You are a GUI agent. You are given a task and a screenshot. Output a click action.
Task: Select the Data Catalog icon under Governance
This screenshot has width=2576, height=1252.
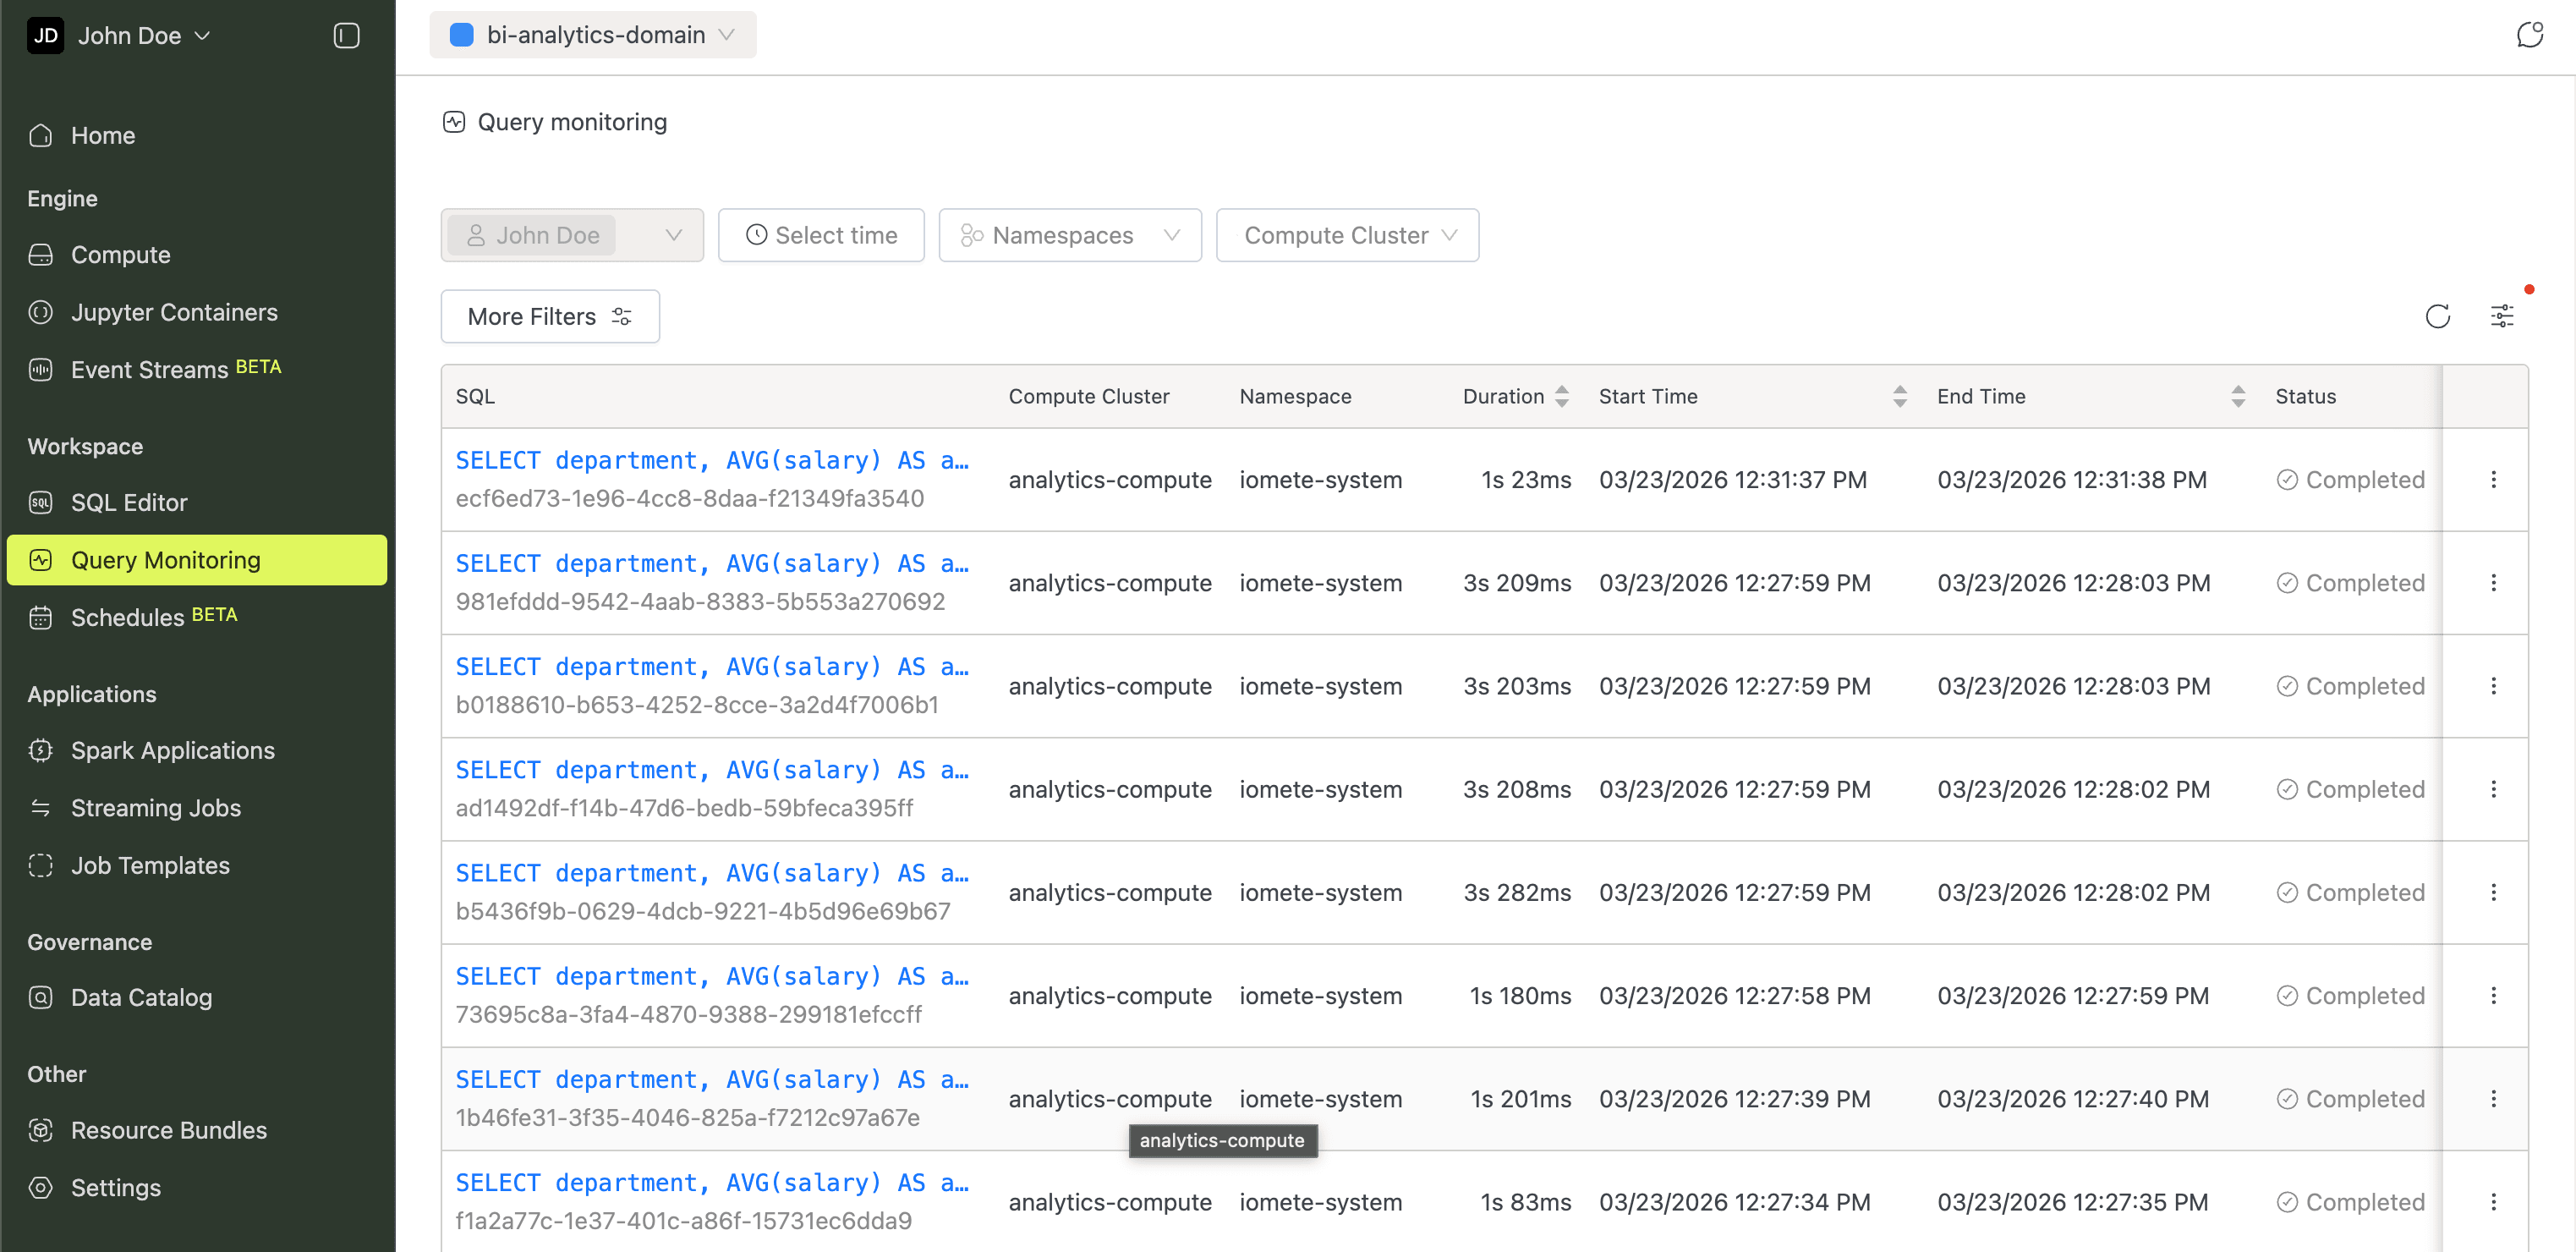click(x=40, y=997)
